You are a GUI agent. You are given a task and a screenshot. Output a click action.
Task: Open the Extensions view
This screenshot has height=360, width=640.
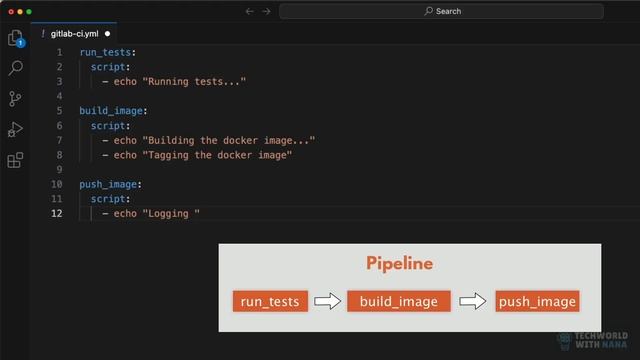[x=15, y=160]
